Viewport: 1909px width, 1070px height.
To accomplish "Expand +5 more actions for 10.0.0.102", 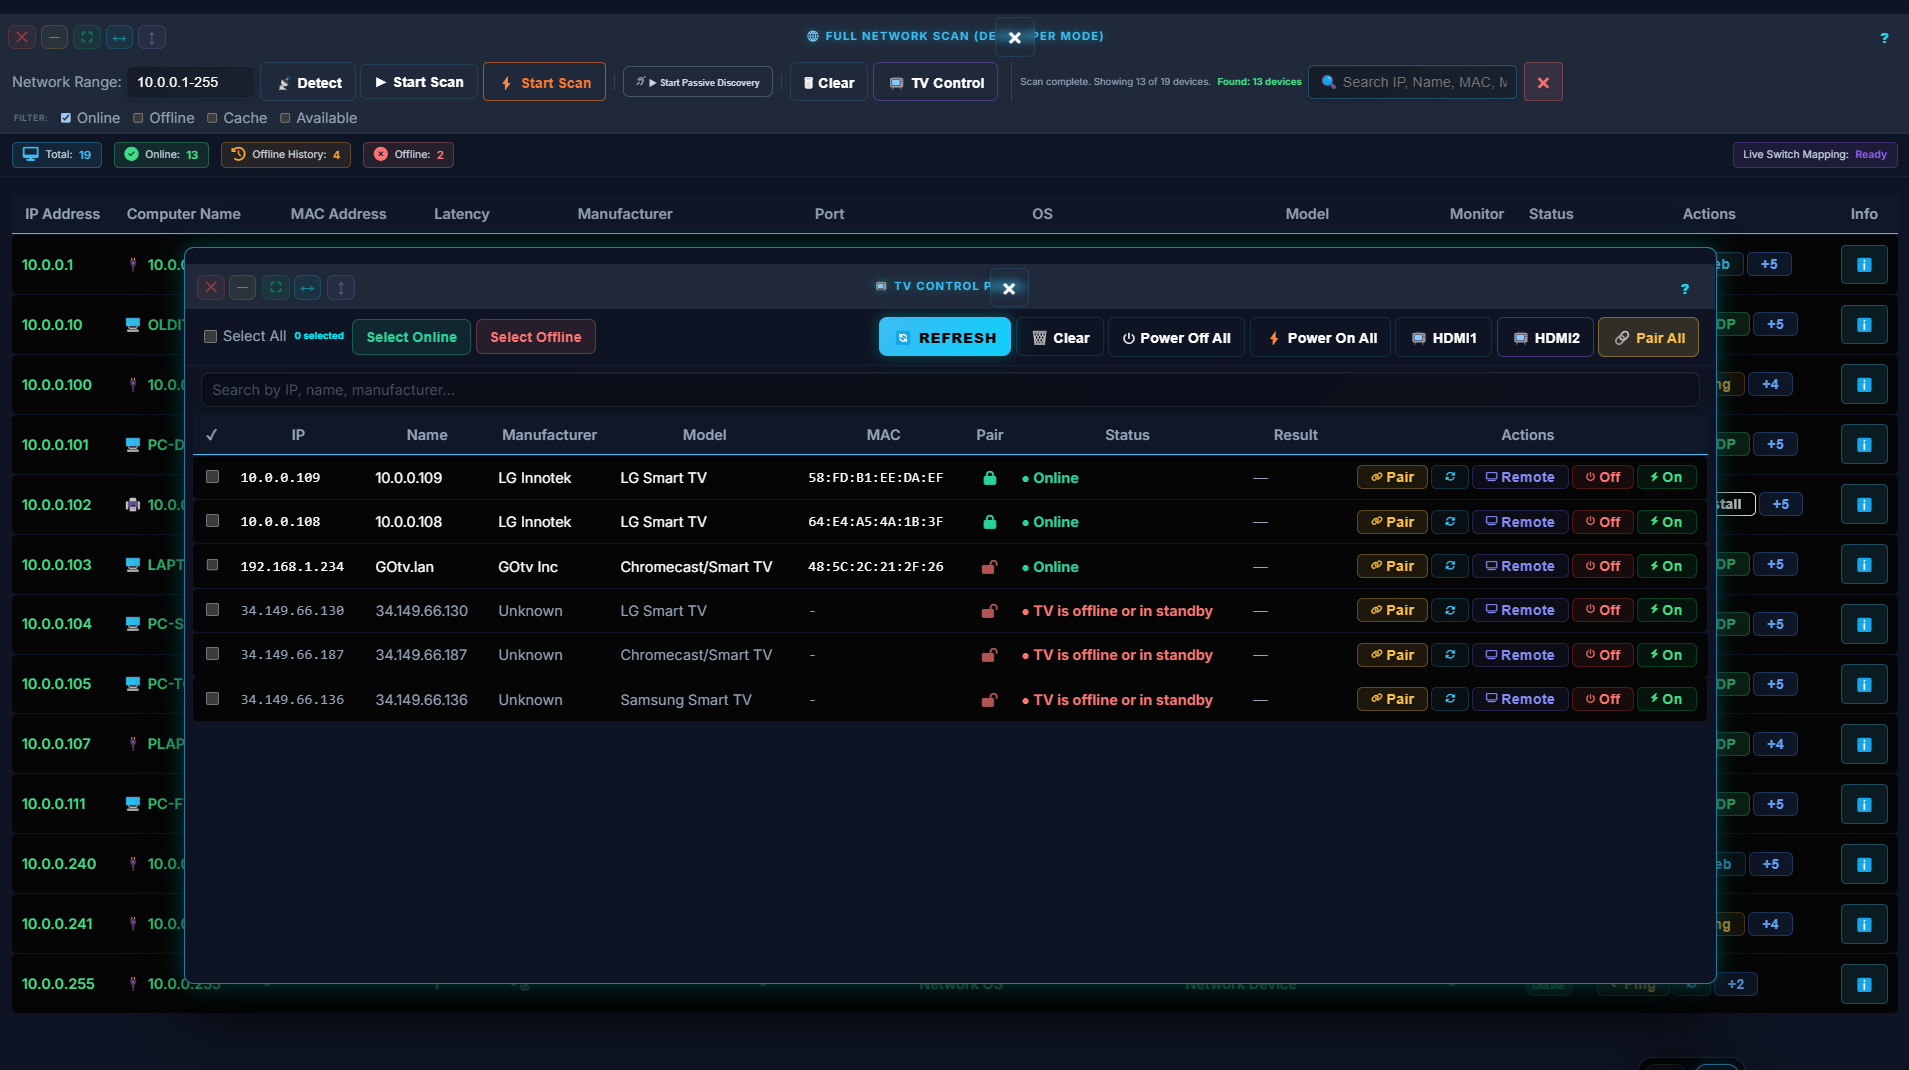I will [1781, 505].
